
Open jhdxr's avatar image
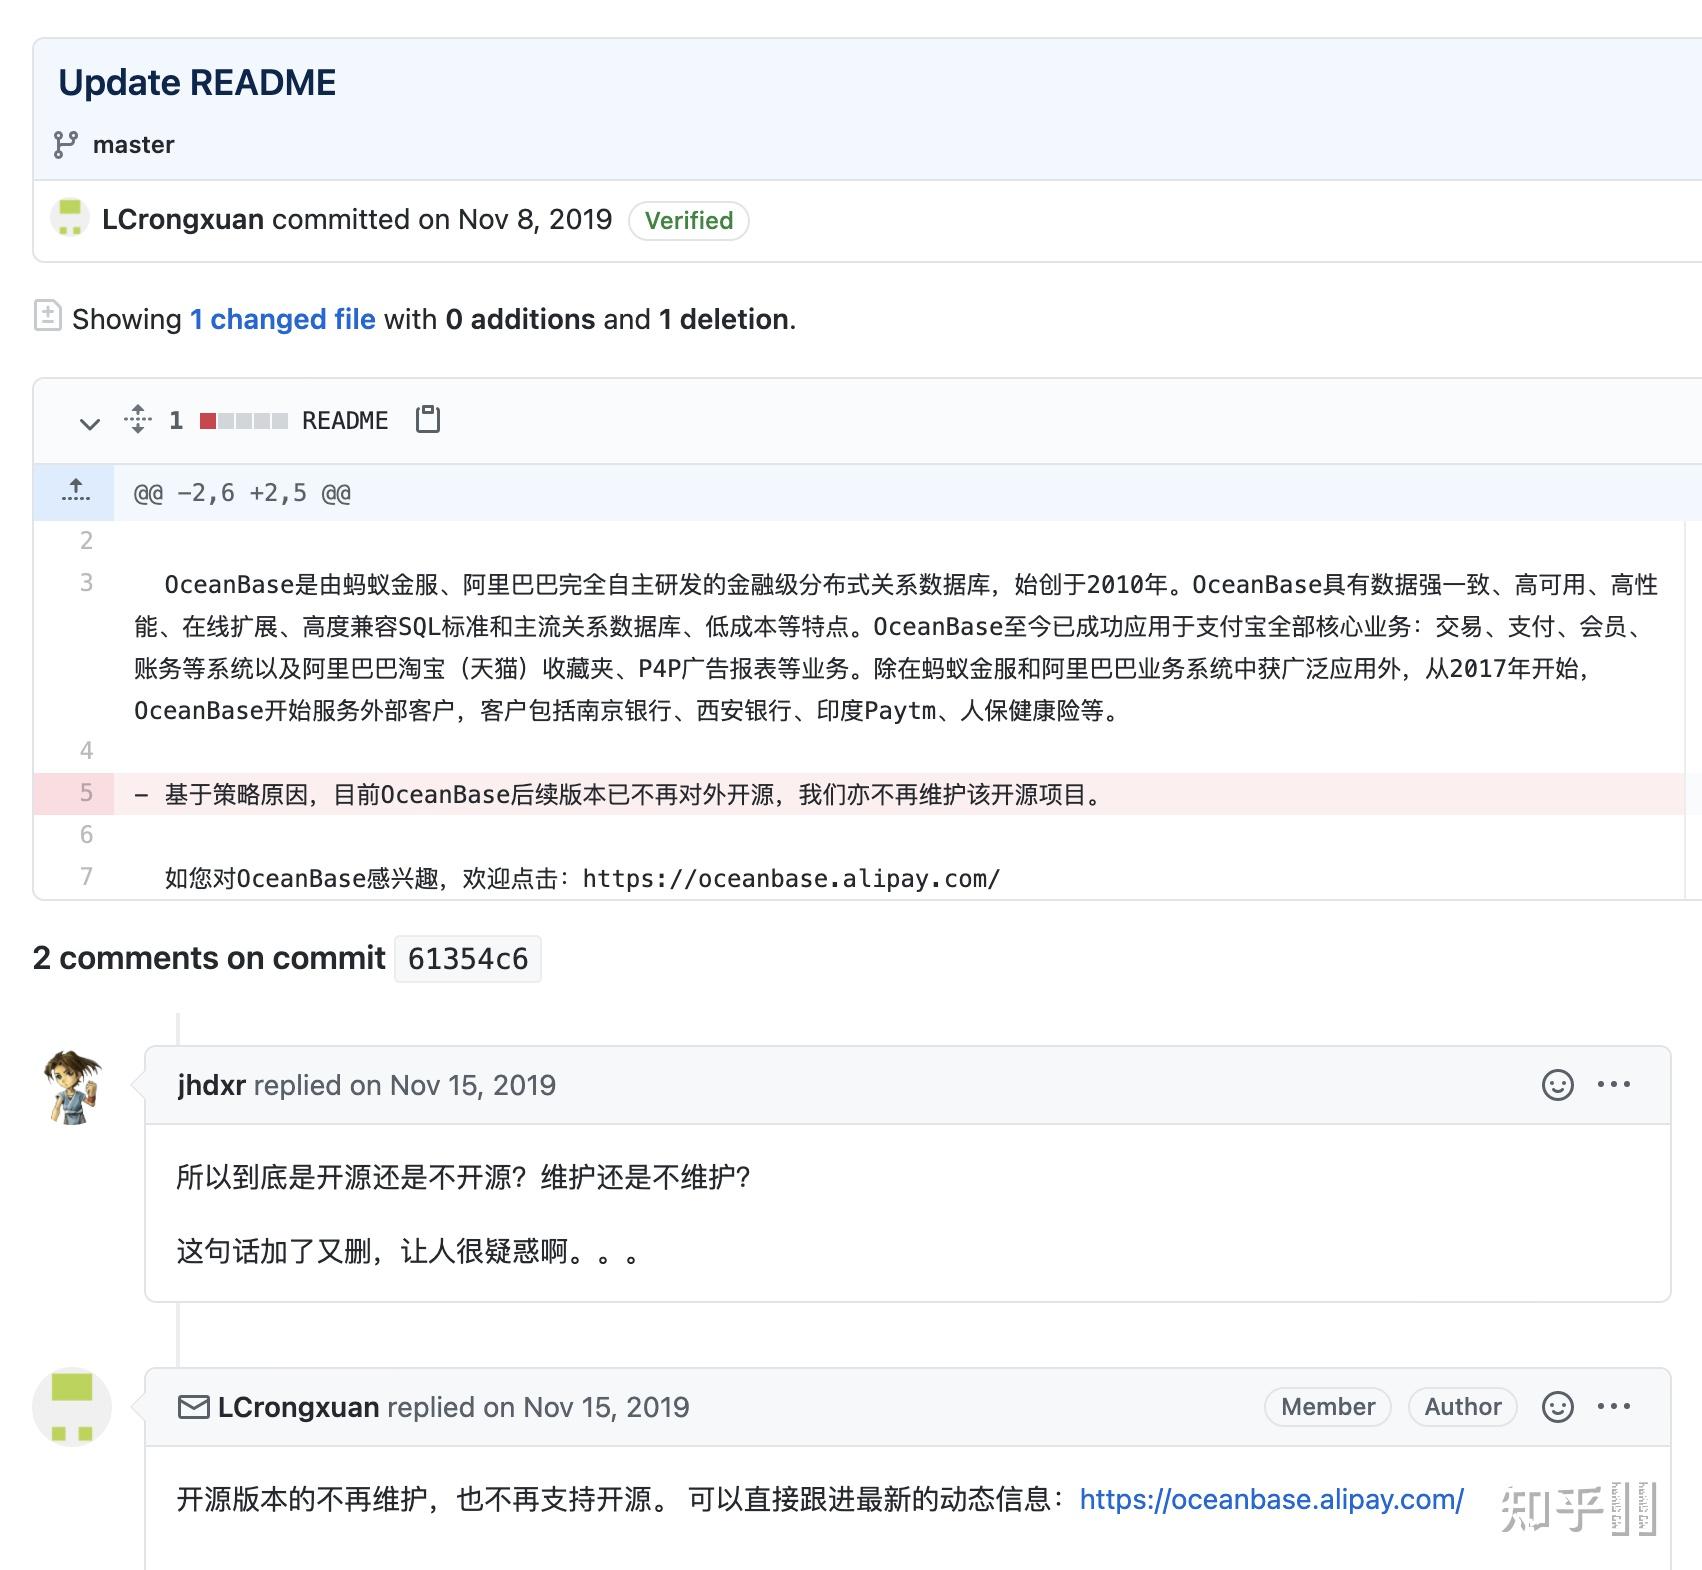[72, 1087]
